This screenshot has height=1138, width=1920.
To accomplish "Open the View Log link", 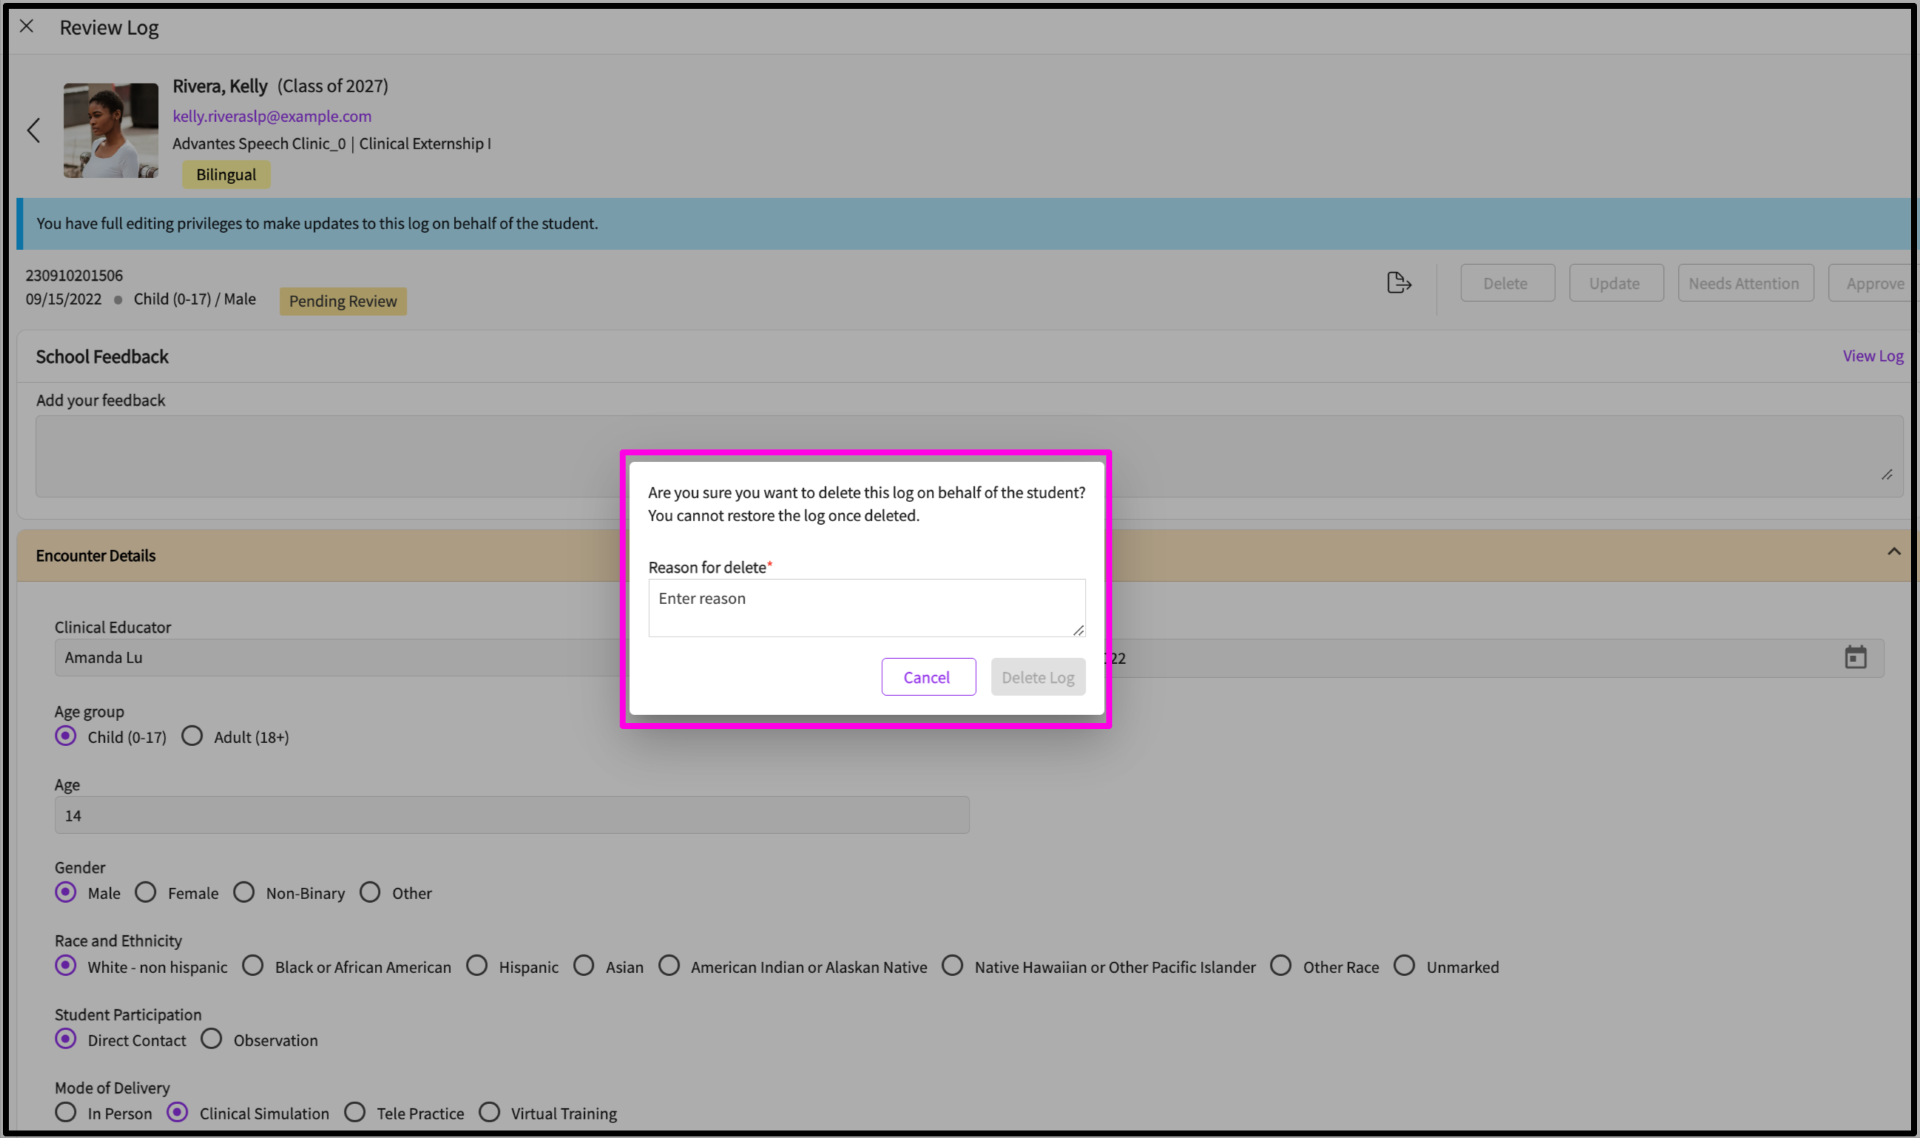I will tap(1872, 356).
